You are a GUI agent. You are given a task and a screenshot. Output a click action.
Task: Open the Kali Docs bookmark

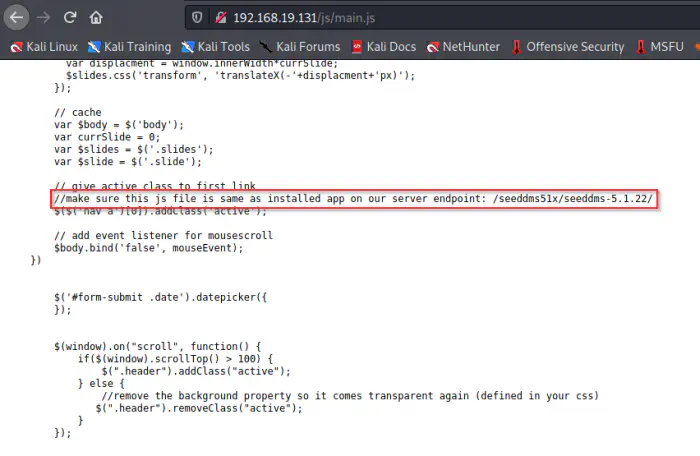[x=383, y=46]
